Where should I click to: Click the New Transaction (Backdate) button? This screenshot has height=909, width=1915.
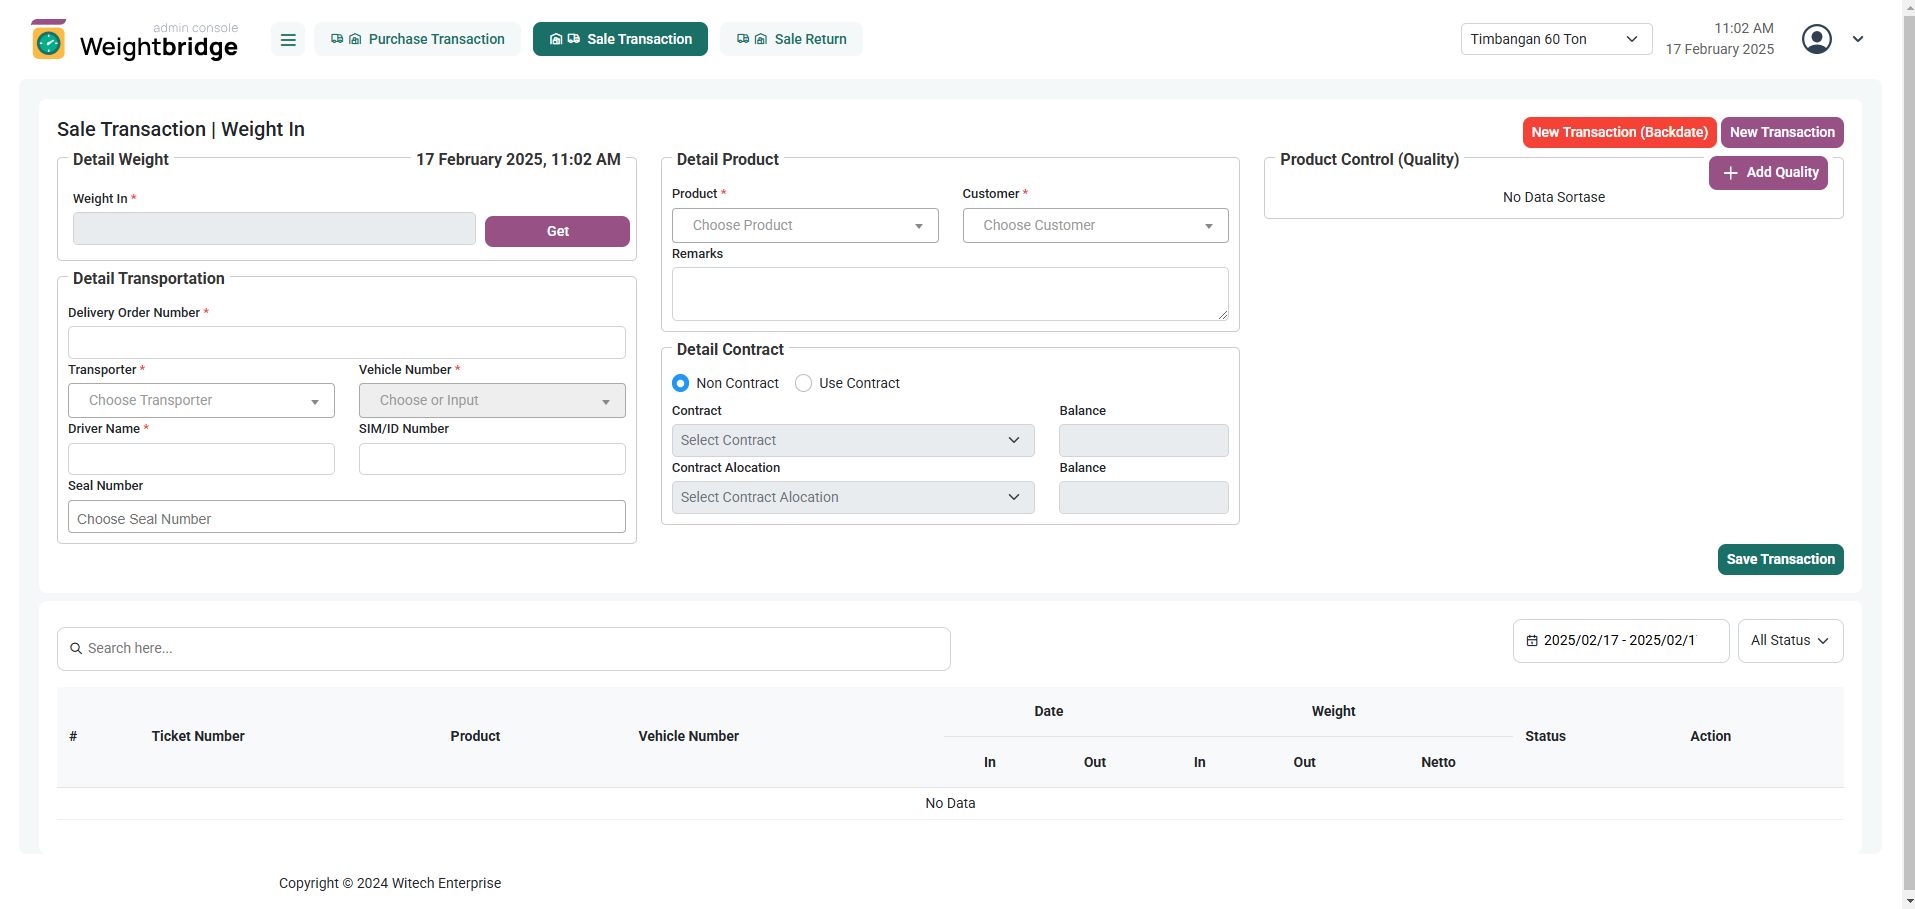pyautogui.click(x=1619, y=132)
